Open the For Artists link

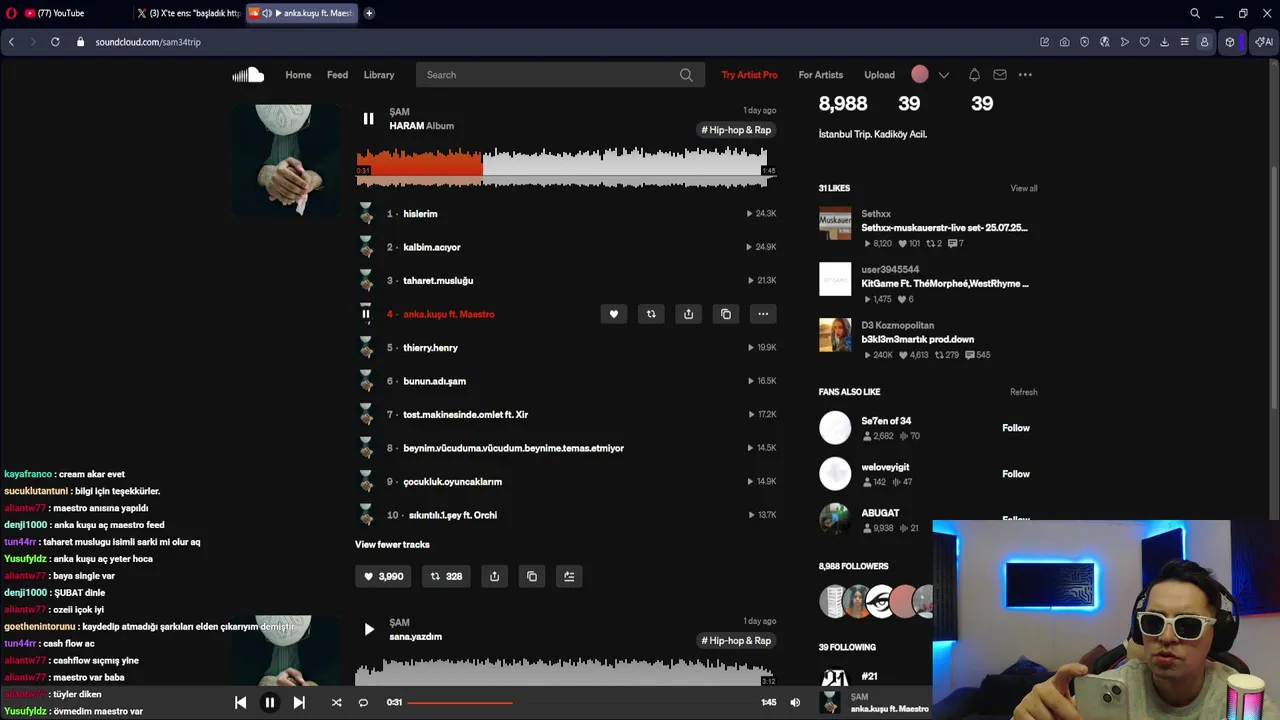coord(821,75)
